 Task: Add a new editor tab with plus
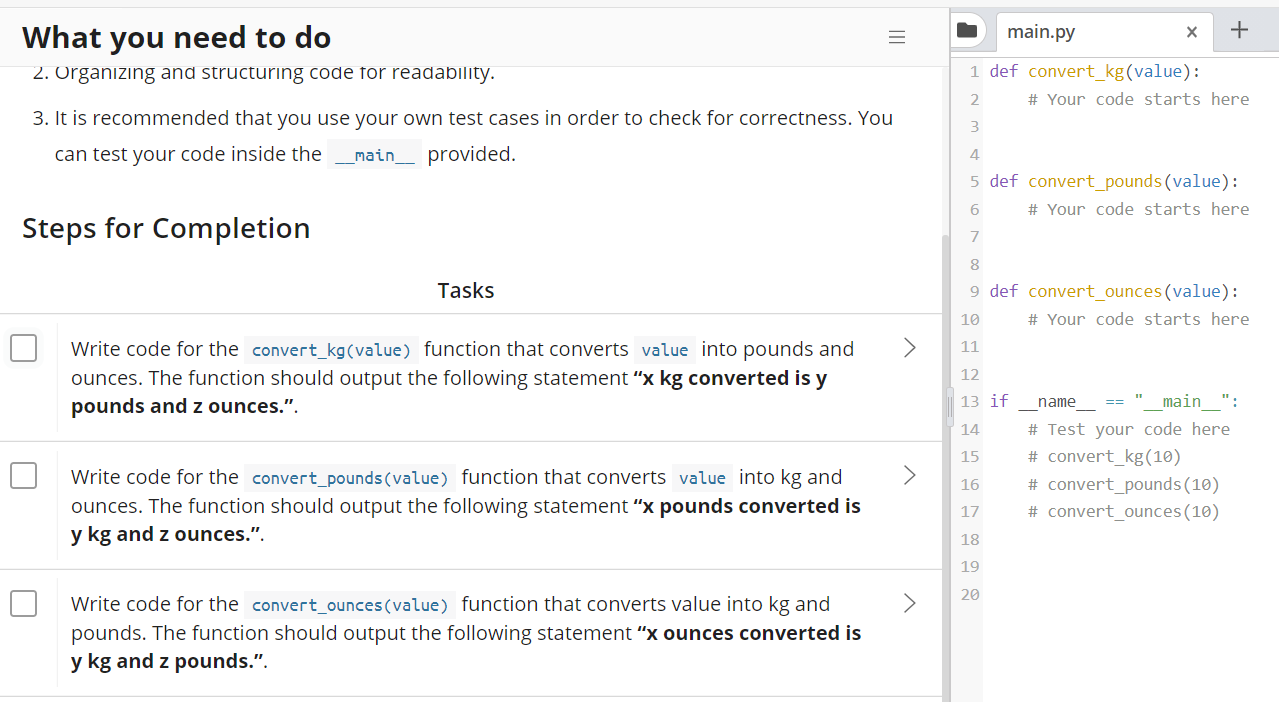click(x=1239, y=30)
